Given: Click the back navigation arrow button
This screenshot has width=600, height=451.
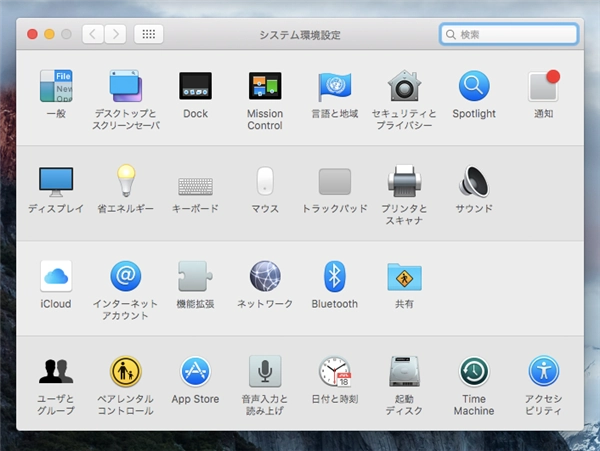Looking at the screenshot, I should coord(93,34).
